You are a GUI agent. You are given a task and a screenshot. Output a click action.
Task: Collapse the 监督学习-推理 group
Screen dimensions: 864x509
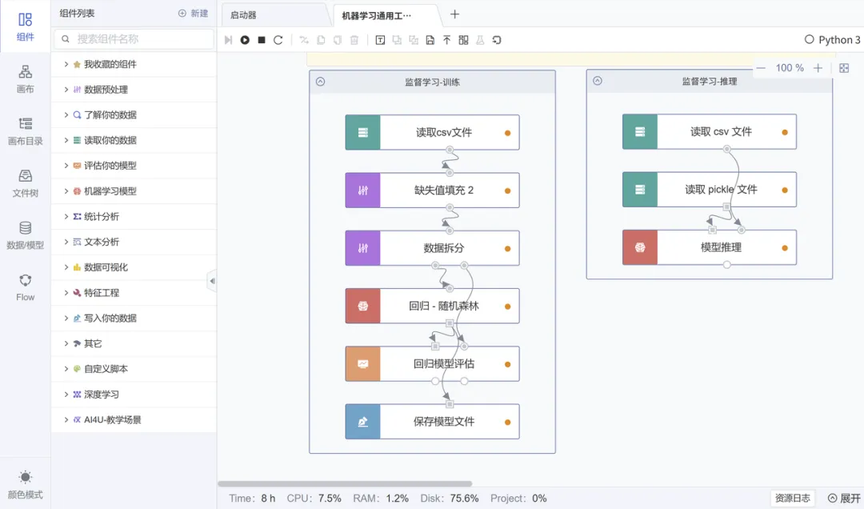point(597,81)
